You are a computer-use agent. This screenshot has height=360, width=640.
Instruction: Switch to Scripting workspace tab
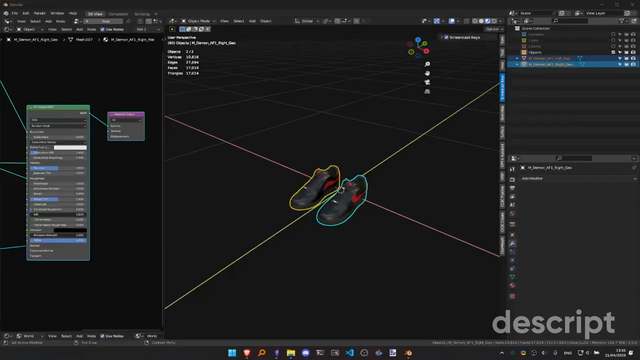pos(142,14)
